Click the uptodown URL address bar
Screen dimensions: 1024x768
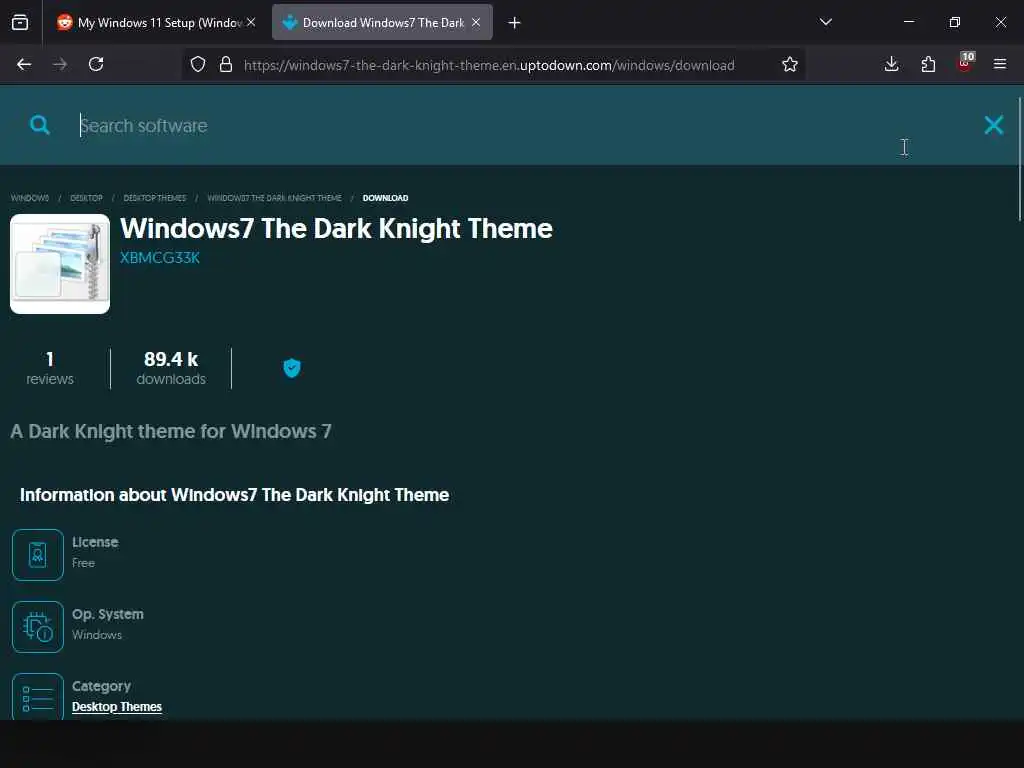click(489, 65)
